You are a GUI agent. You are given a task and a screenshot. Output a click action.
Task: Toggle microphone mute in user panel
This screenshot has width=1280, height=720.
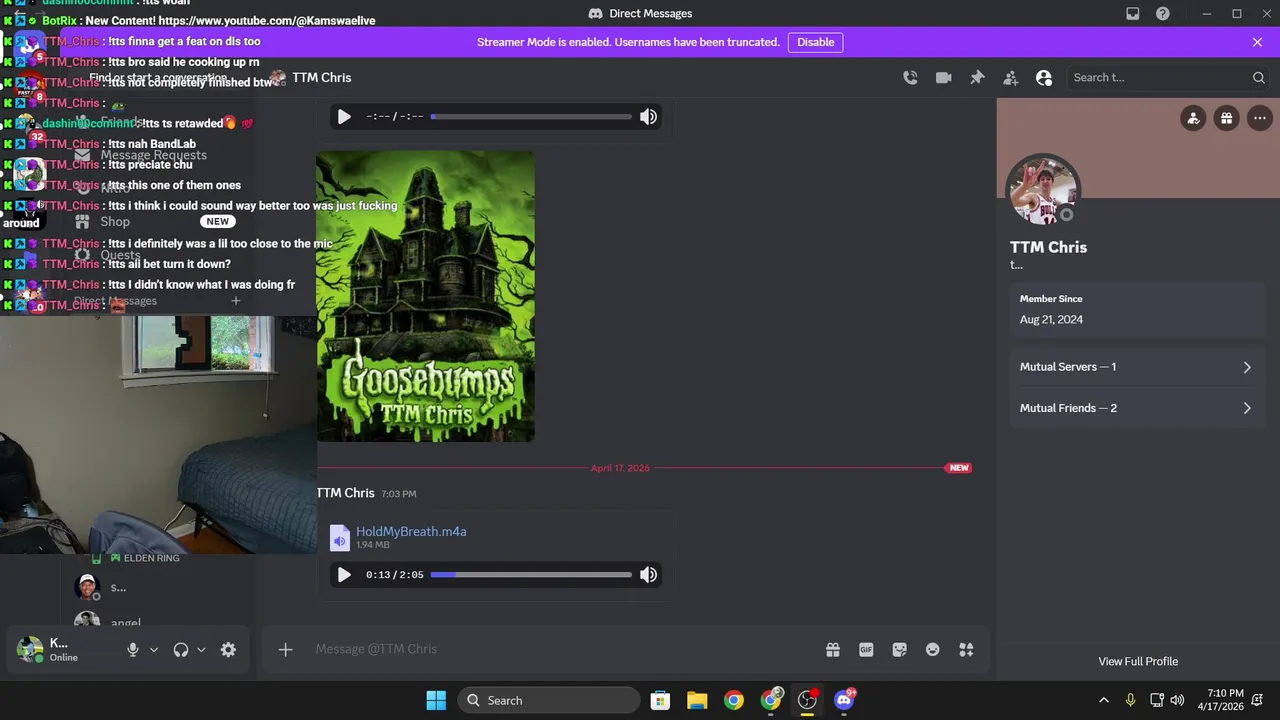pos(132,649)
